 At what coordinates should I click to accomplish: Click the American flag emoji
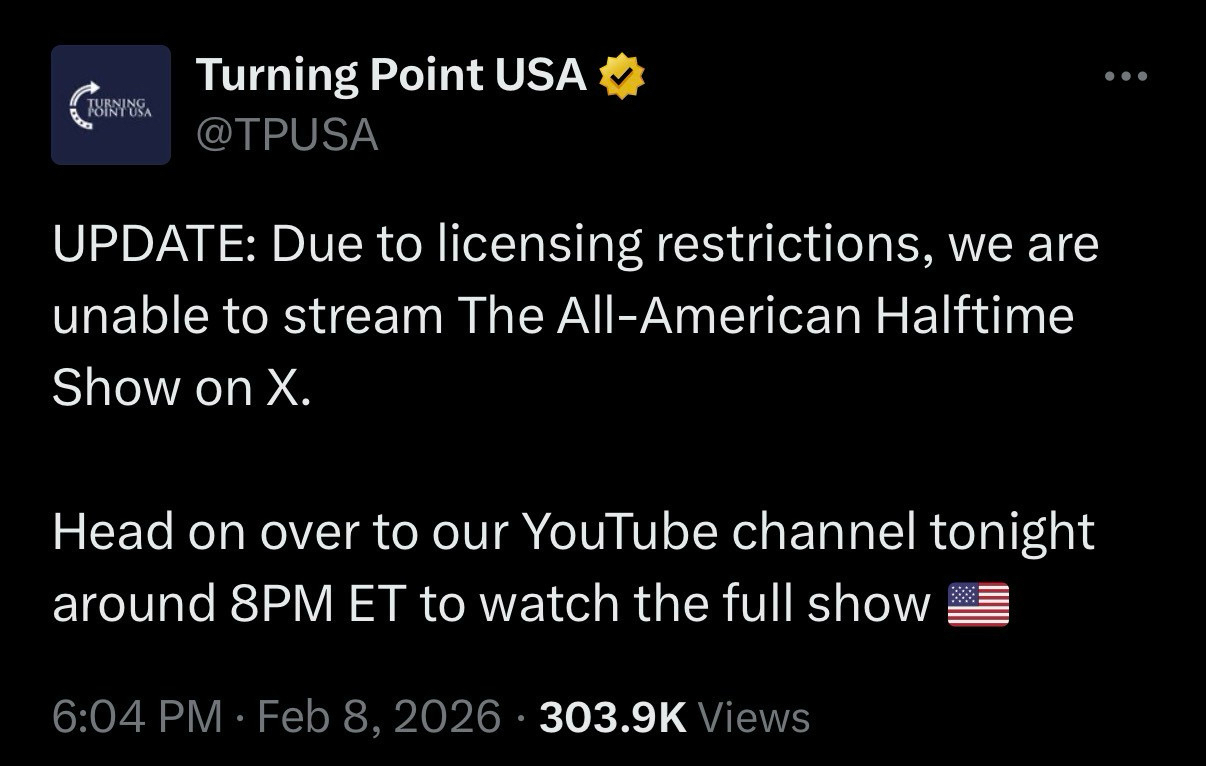[977, 605]
